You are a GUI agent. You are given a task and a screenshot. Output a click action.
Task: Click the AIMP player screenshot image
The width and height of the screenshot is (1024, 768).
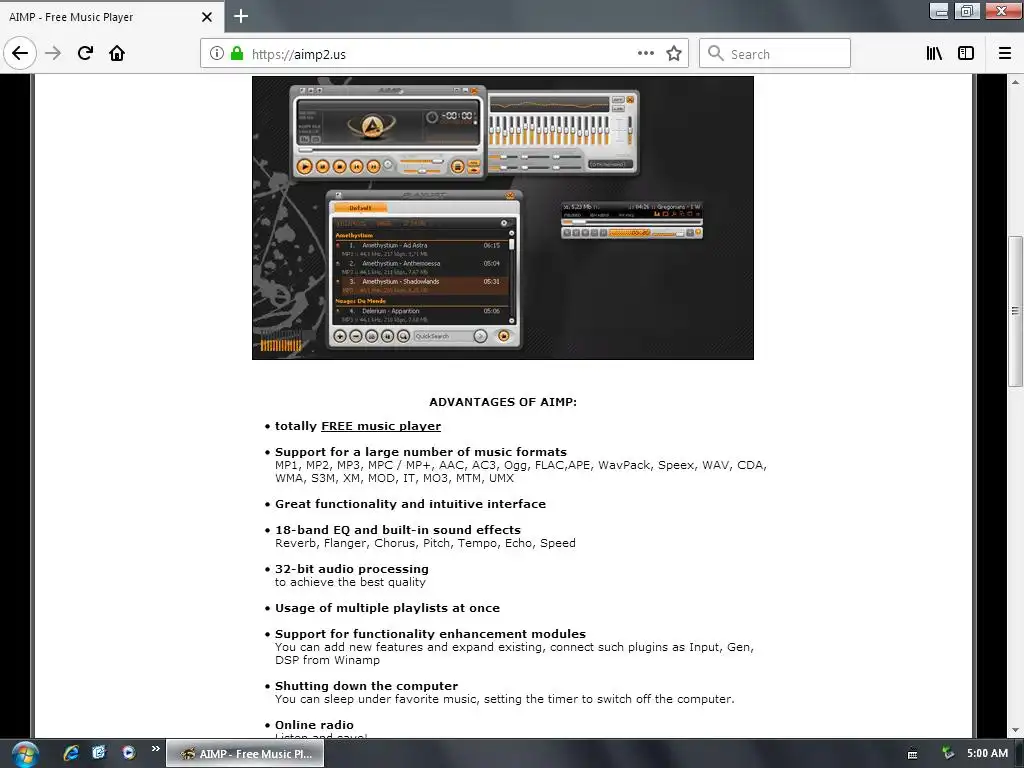click(x=503, y=217)
